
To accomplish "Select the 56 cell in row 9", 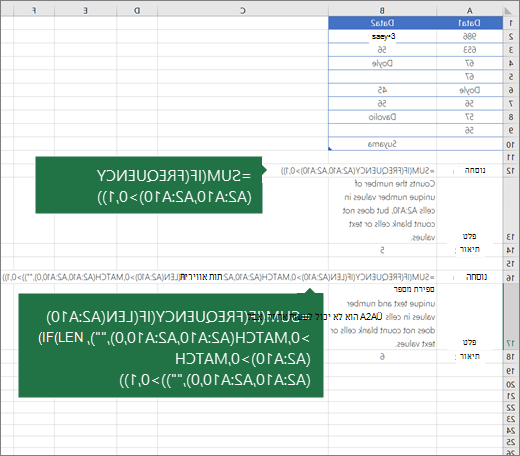I will (469, 130).
